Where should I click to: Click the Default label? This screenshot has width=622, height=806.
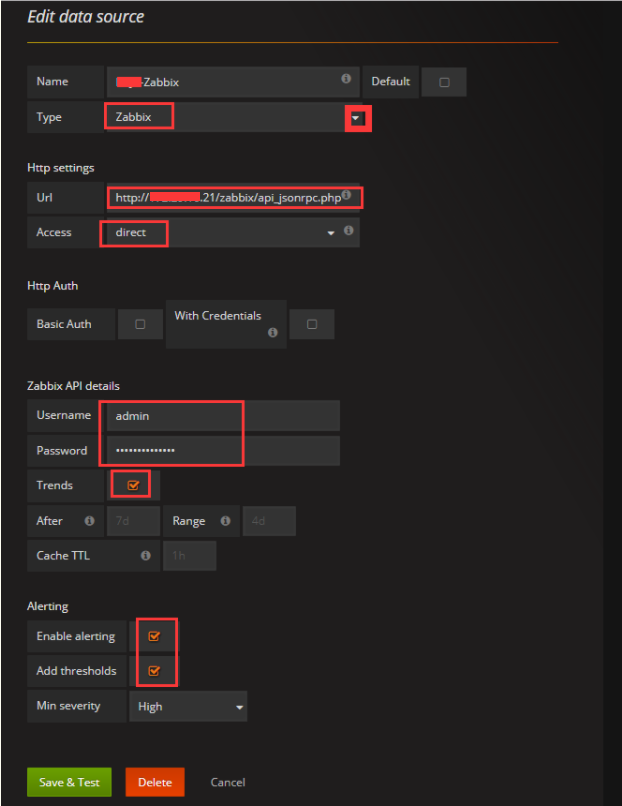(391, 82)
